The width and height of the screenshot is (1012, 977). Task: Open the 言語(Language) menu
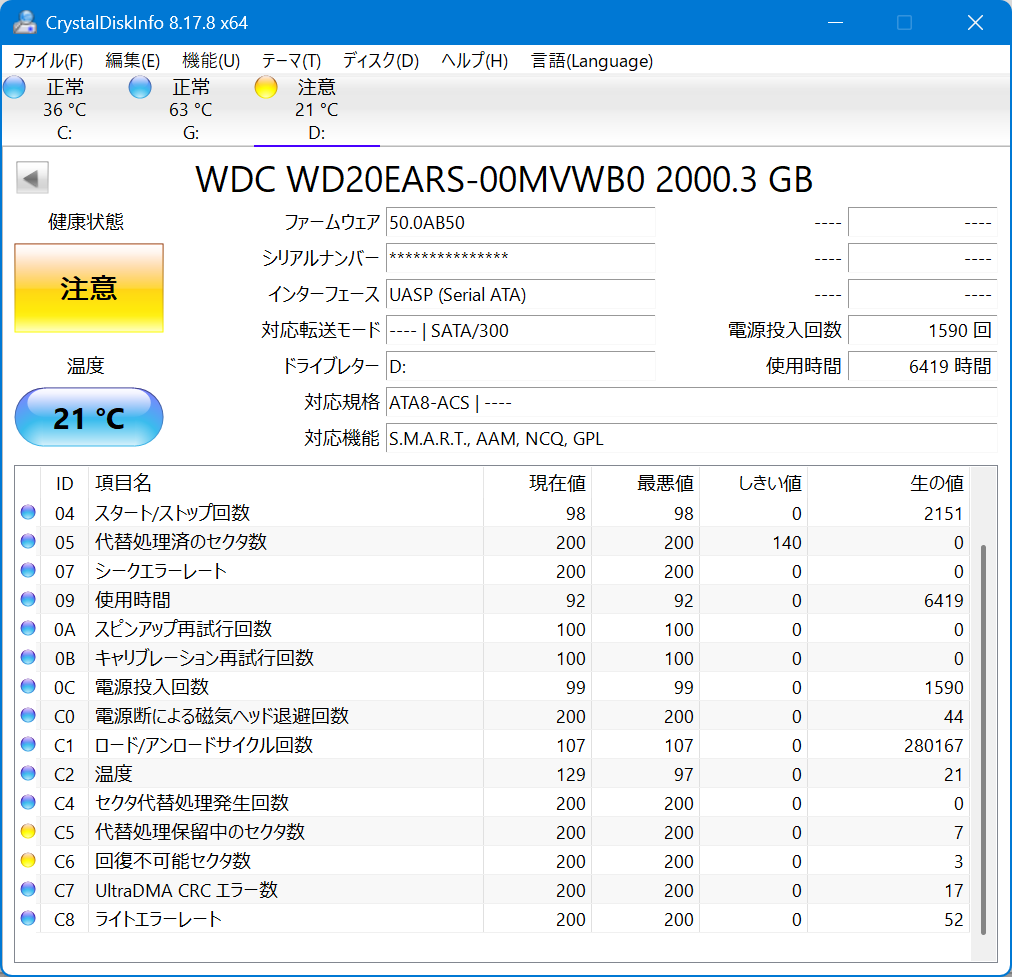pos(592,61)
